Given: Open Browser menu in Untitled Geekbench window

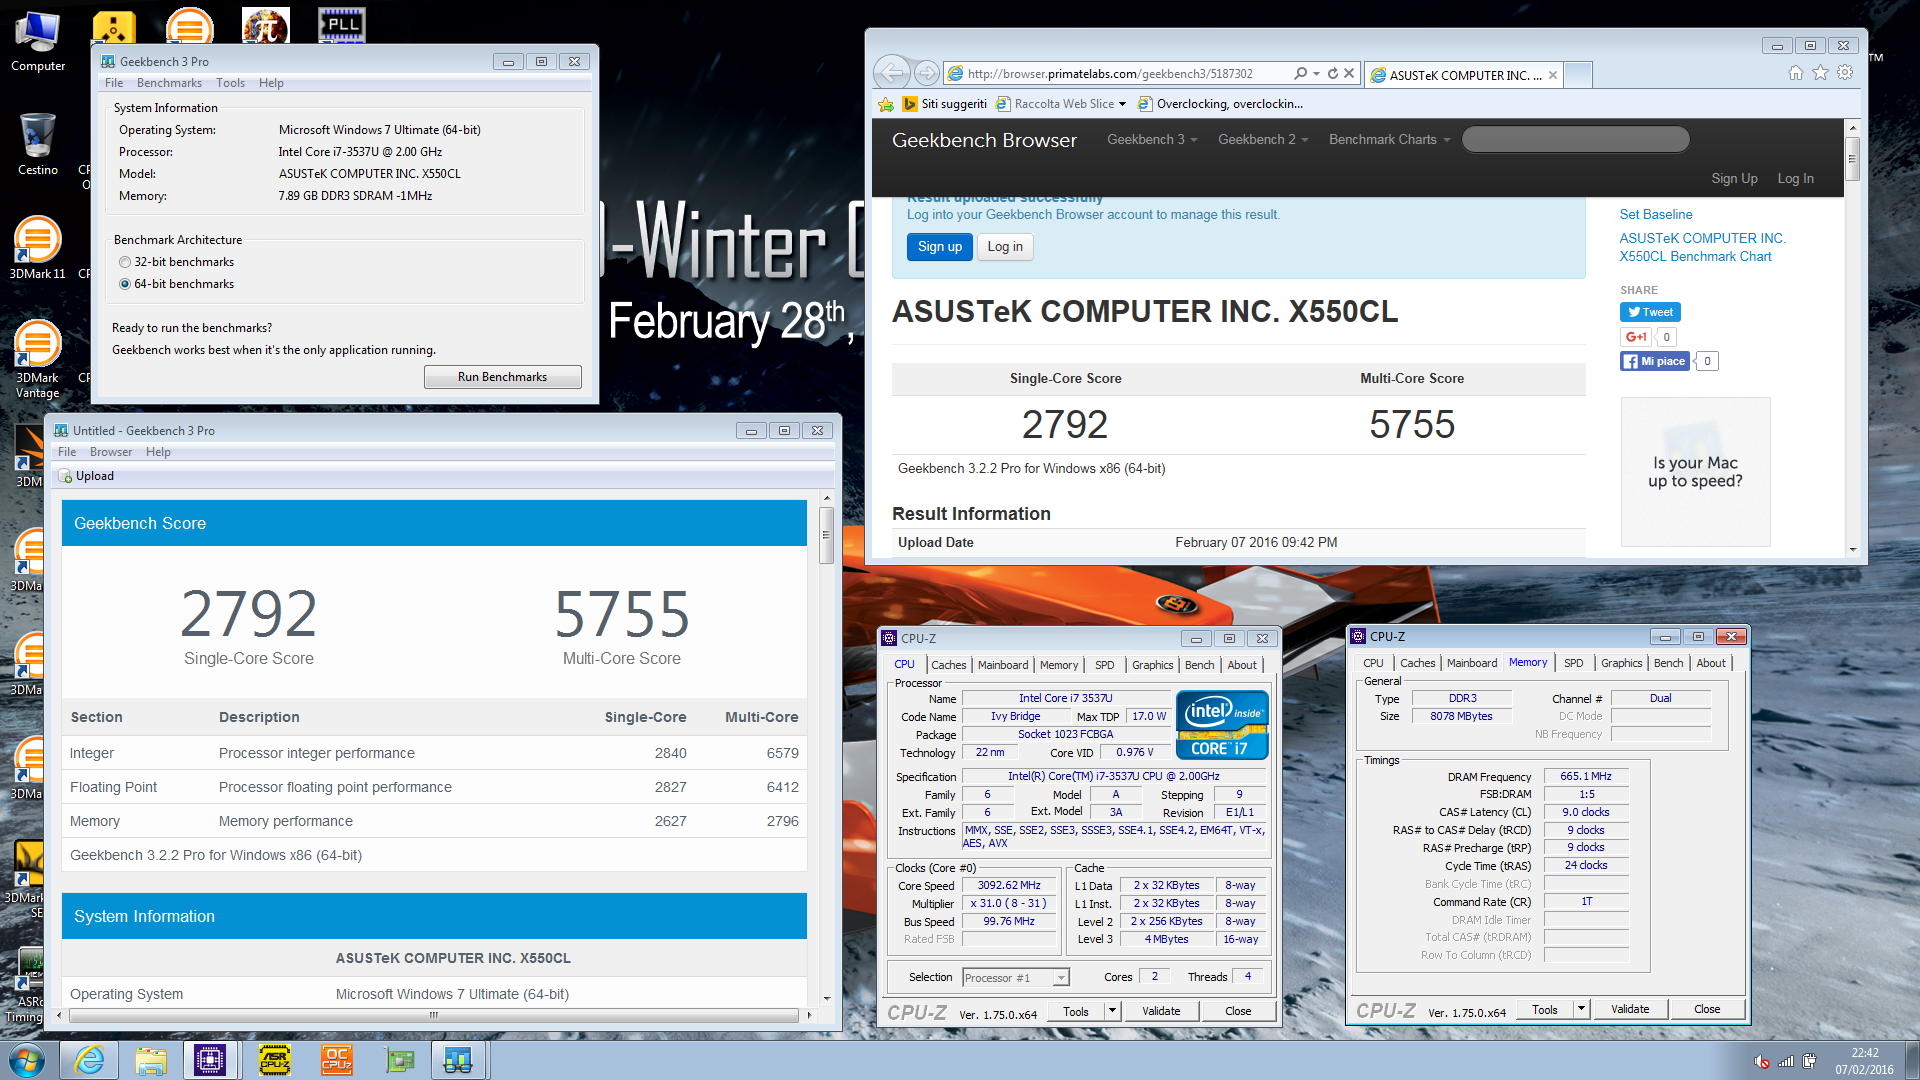Looking at the screenshot, I should click(x=111, y=452).
